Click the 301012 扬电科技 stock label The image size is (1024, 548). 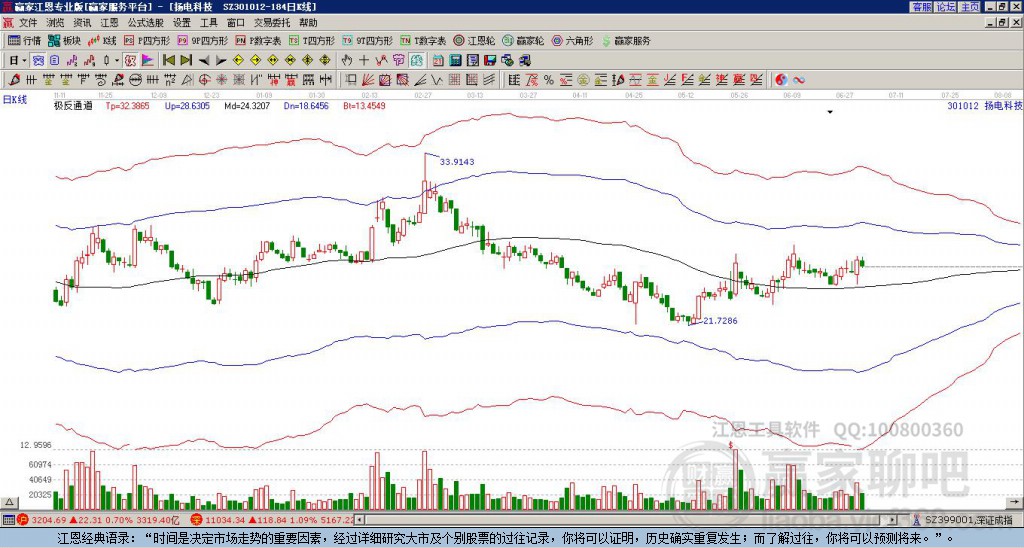tap(985, 105)
